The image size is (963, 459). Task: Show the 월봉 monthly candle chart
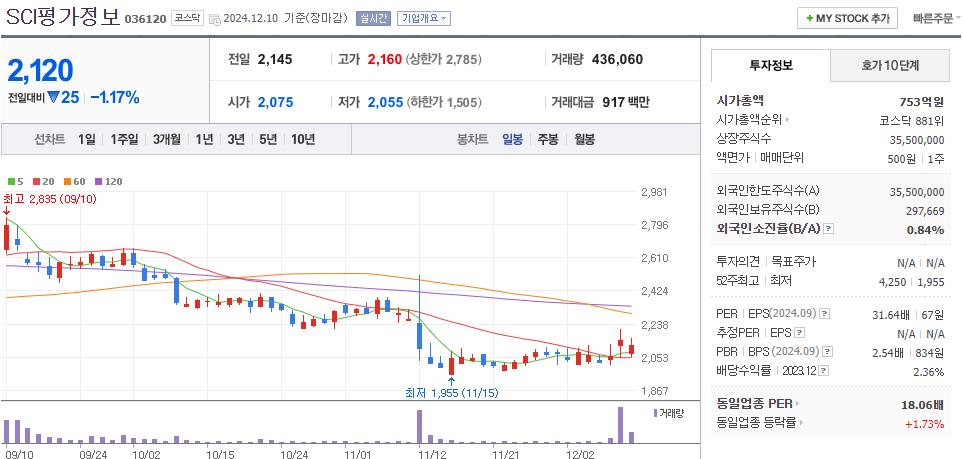point(584,139)
